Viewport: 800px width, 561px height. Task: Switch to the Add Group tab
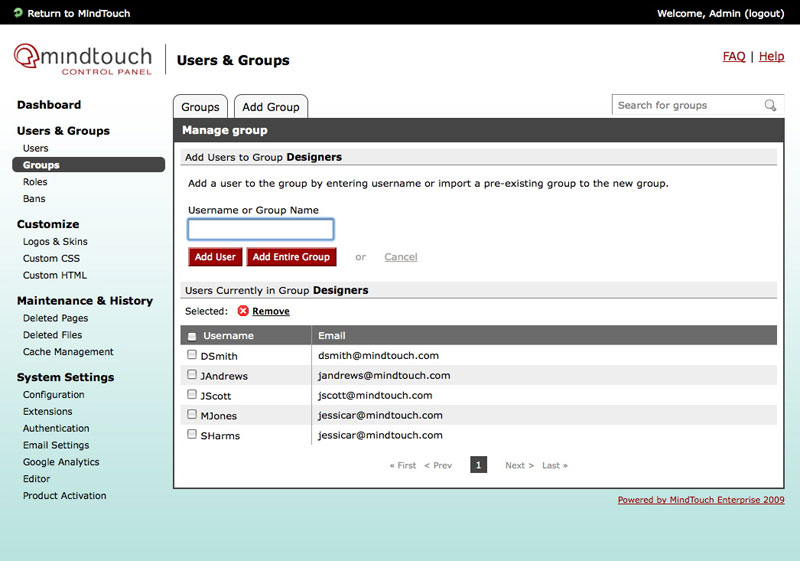point(270,107)
